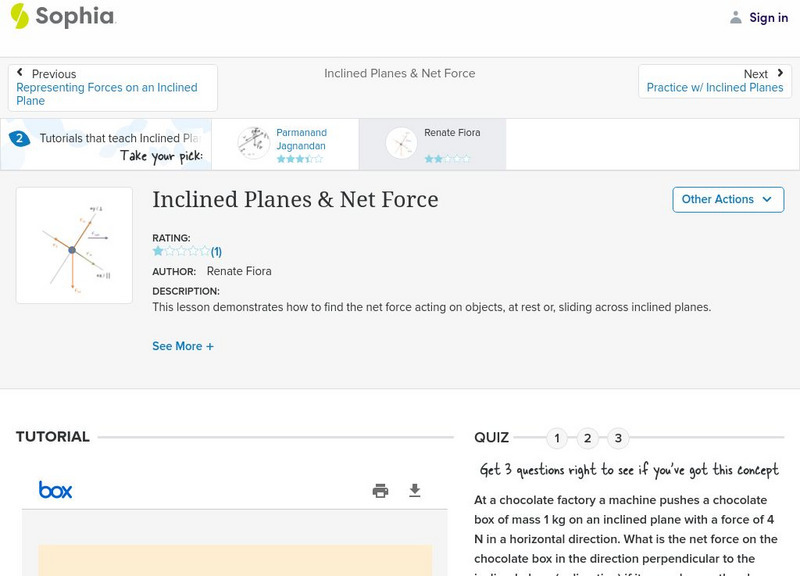
Task: Click the star rating under RATING
Action: pos(181,252)
